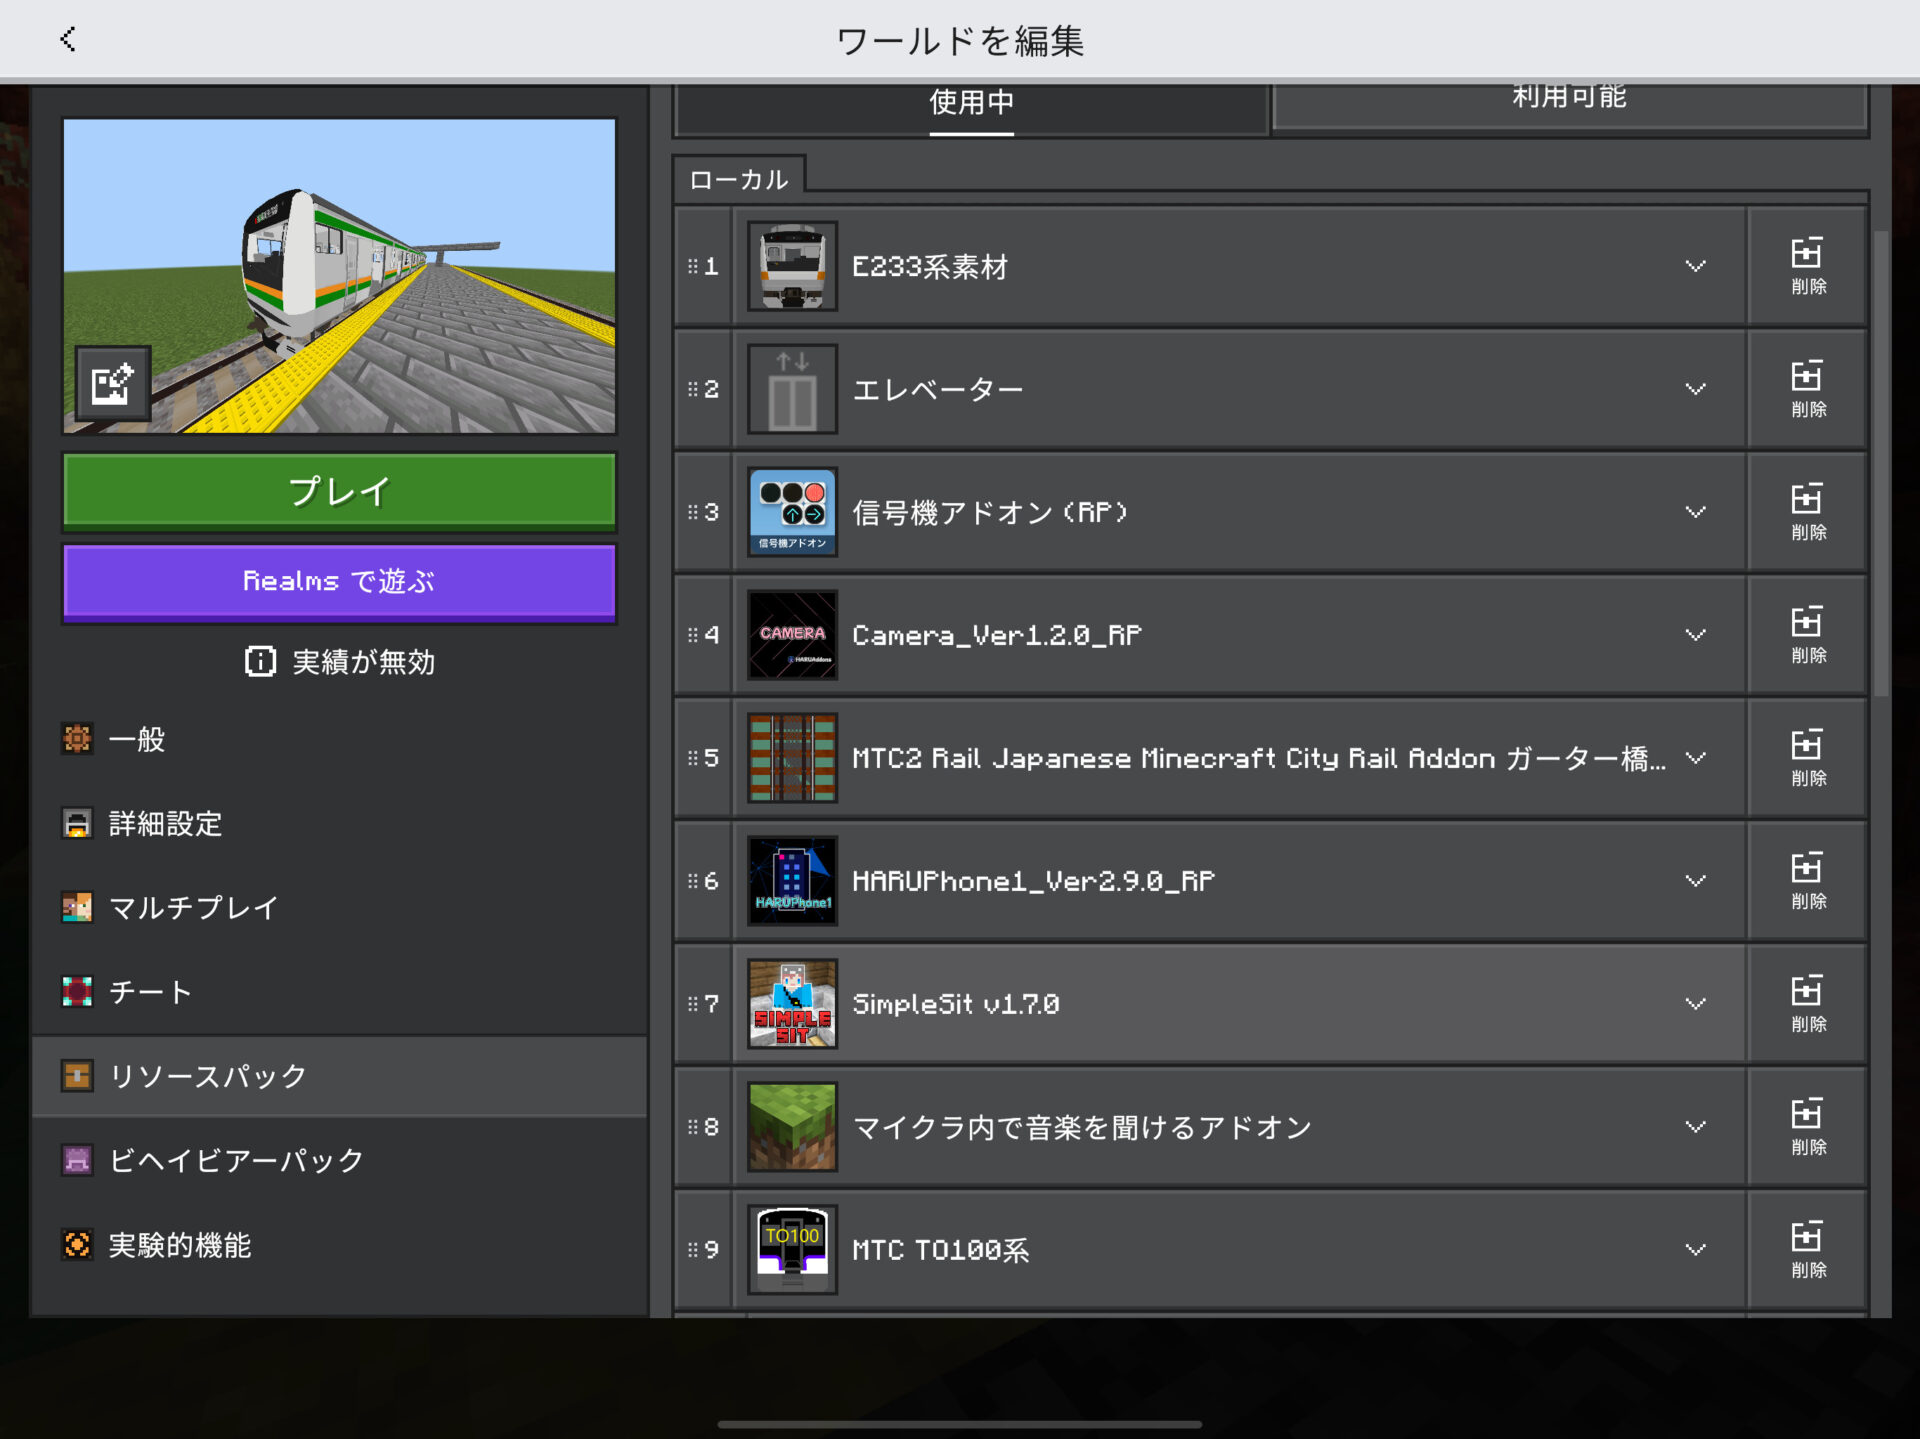
Task: Click the Realms で遊ぶ button
Action: click(339, 581)
